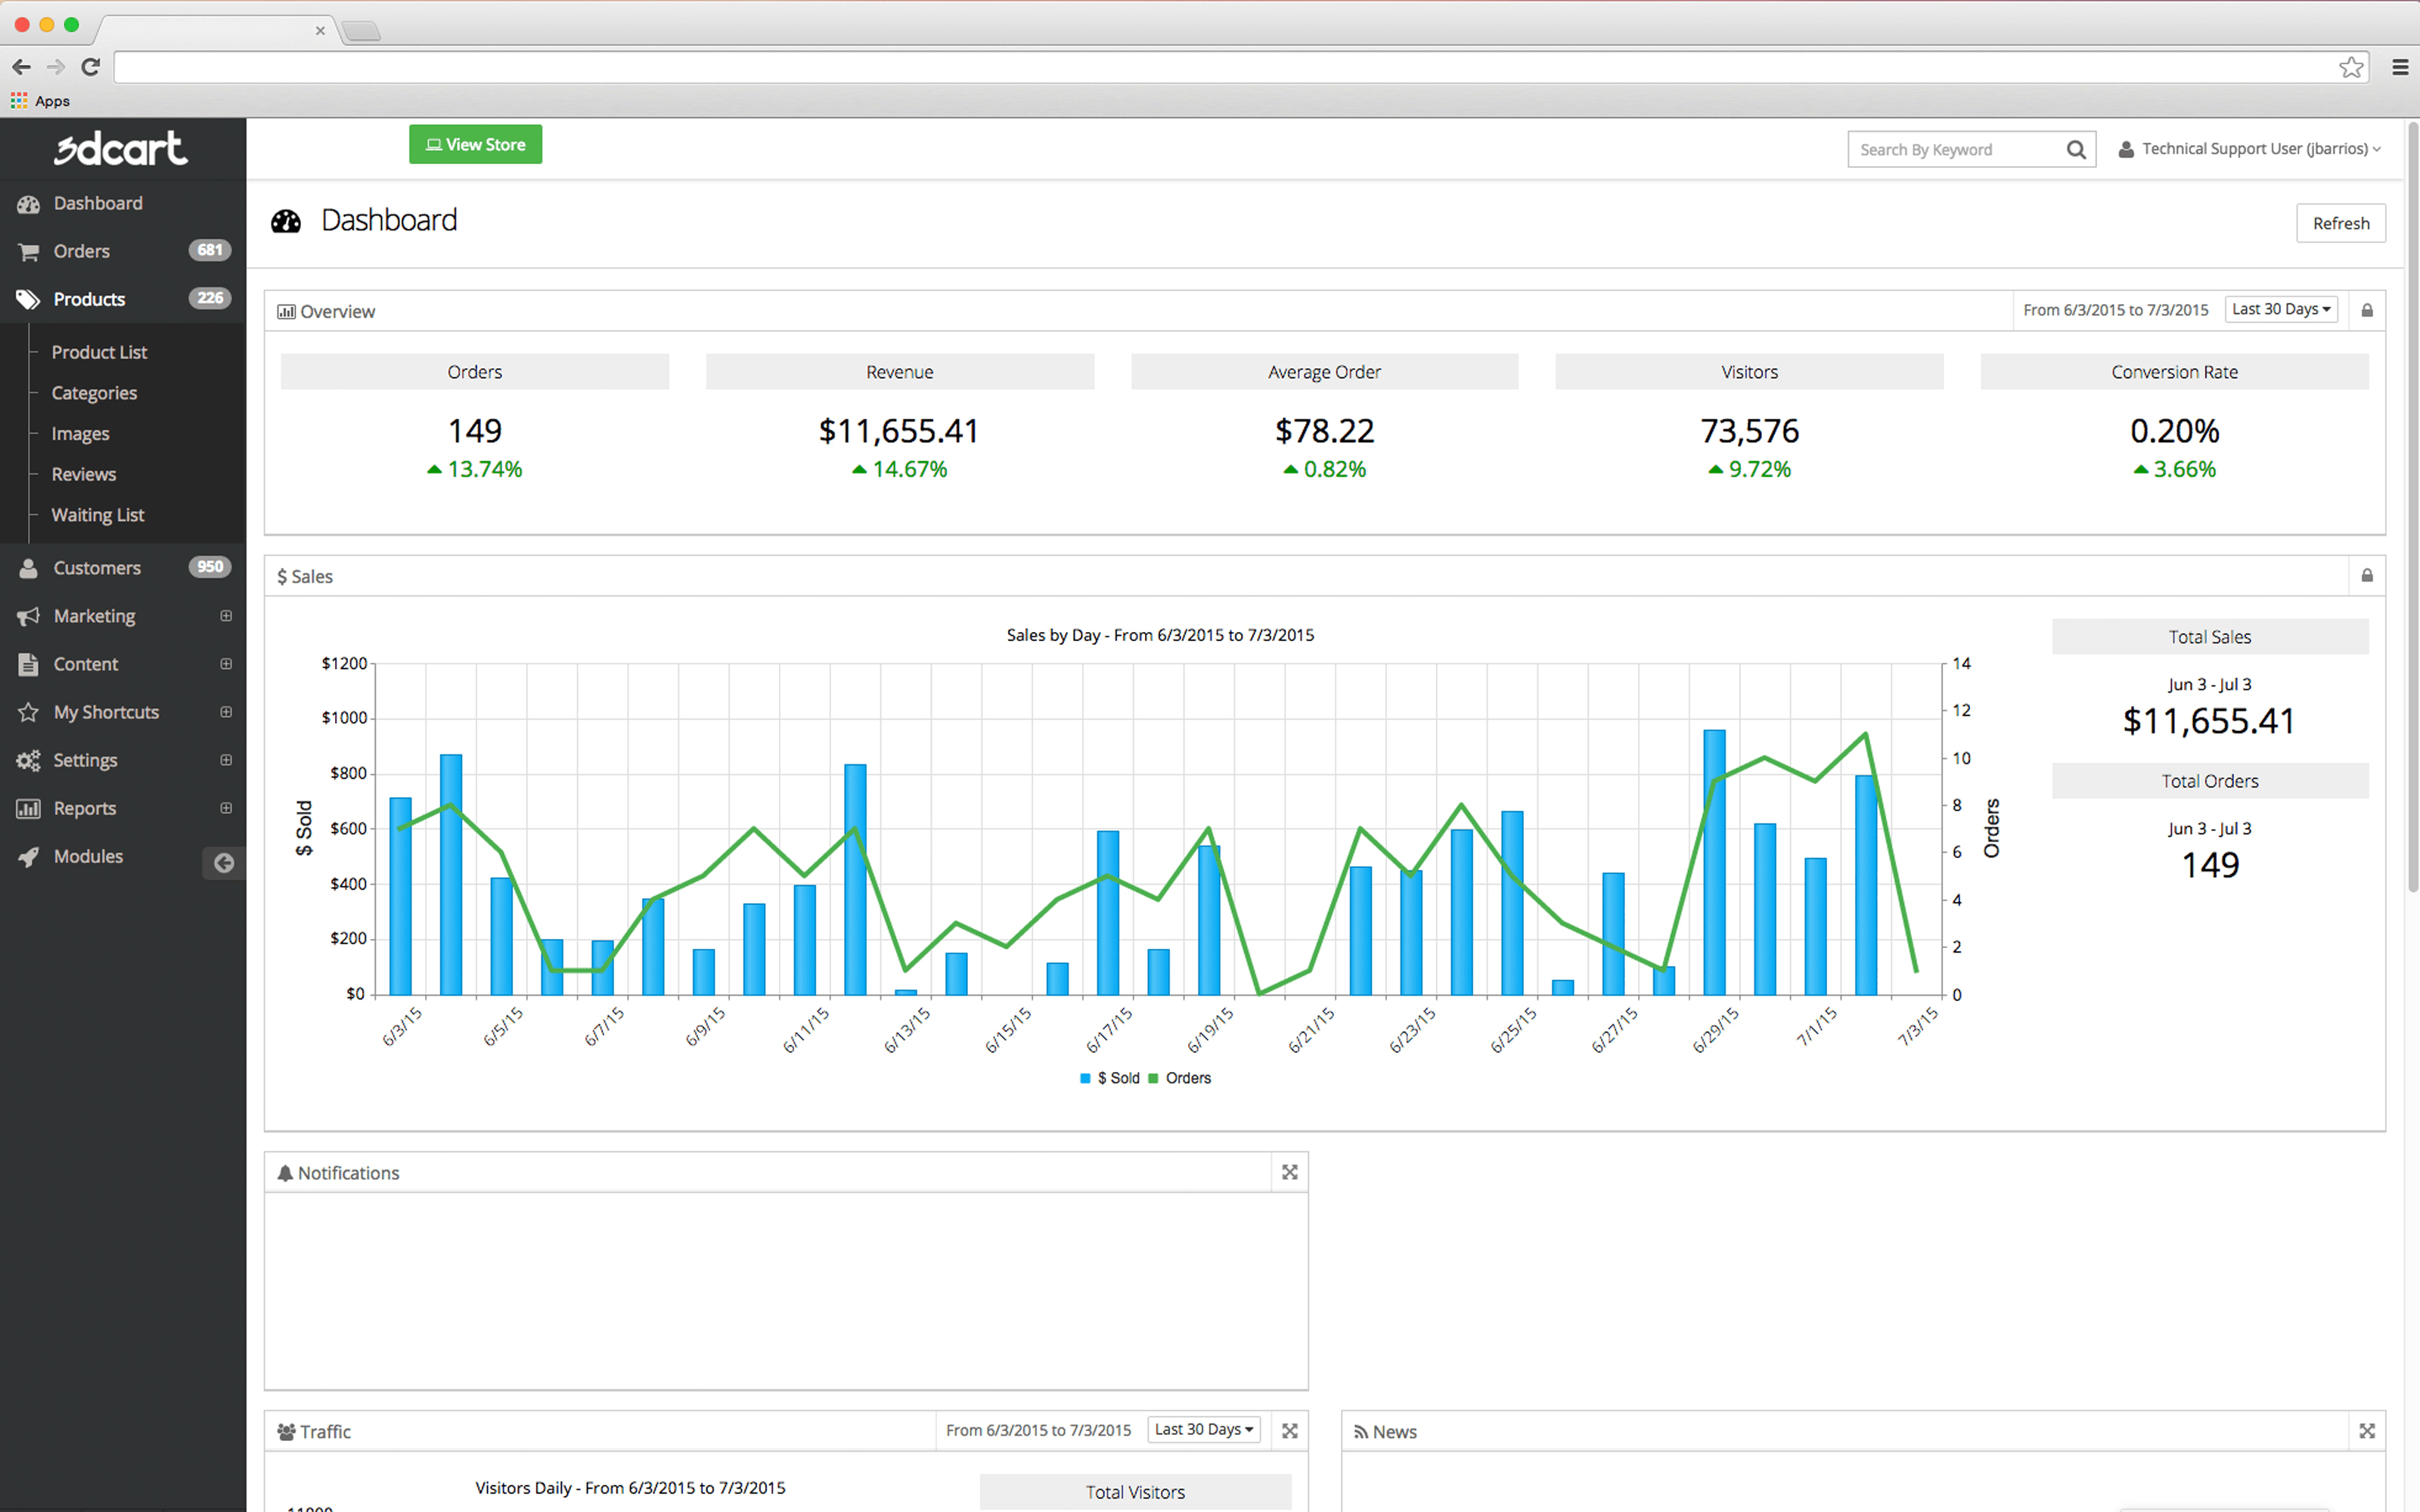This screenshot has width=2420, height=1512.
Task: Open Product List in sidebar
Action: 99,352
